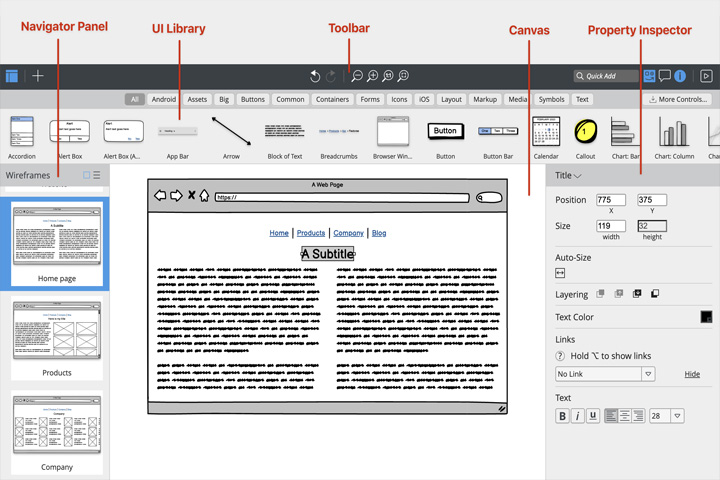Open the Products wireframe thumbnail
The image size is (720, 480).
tap(57, 339)
